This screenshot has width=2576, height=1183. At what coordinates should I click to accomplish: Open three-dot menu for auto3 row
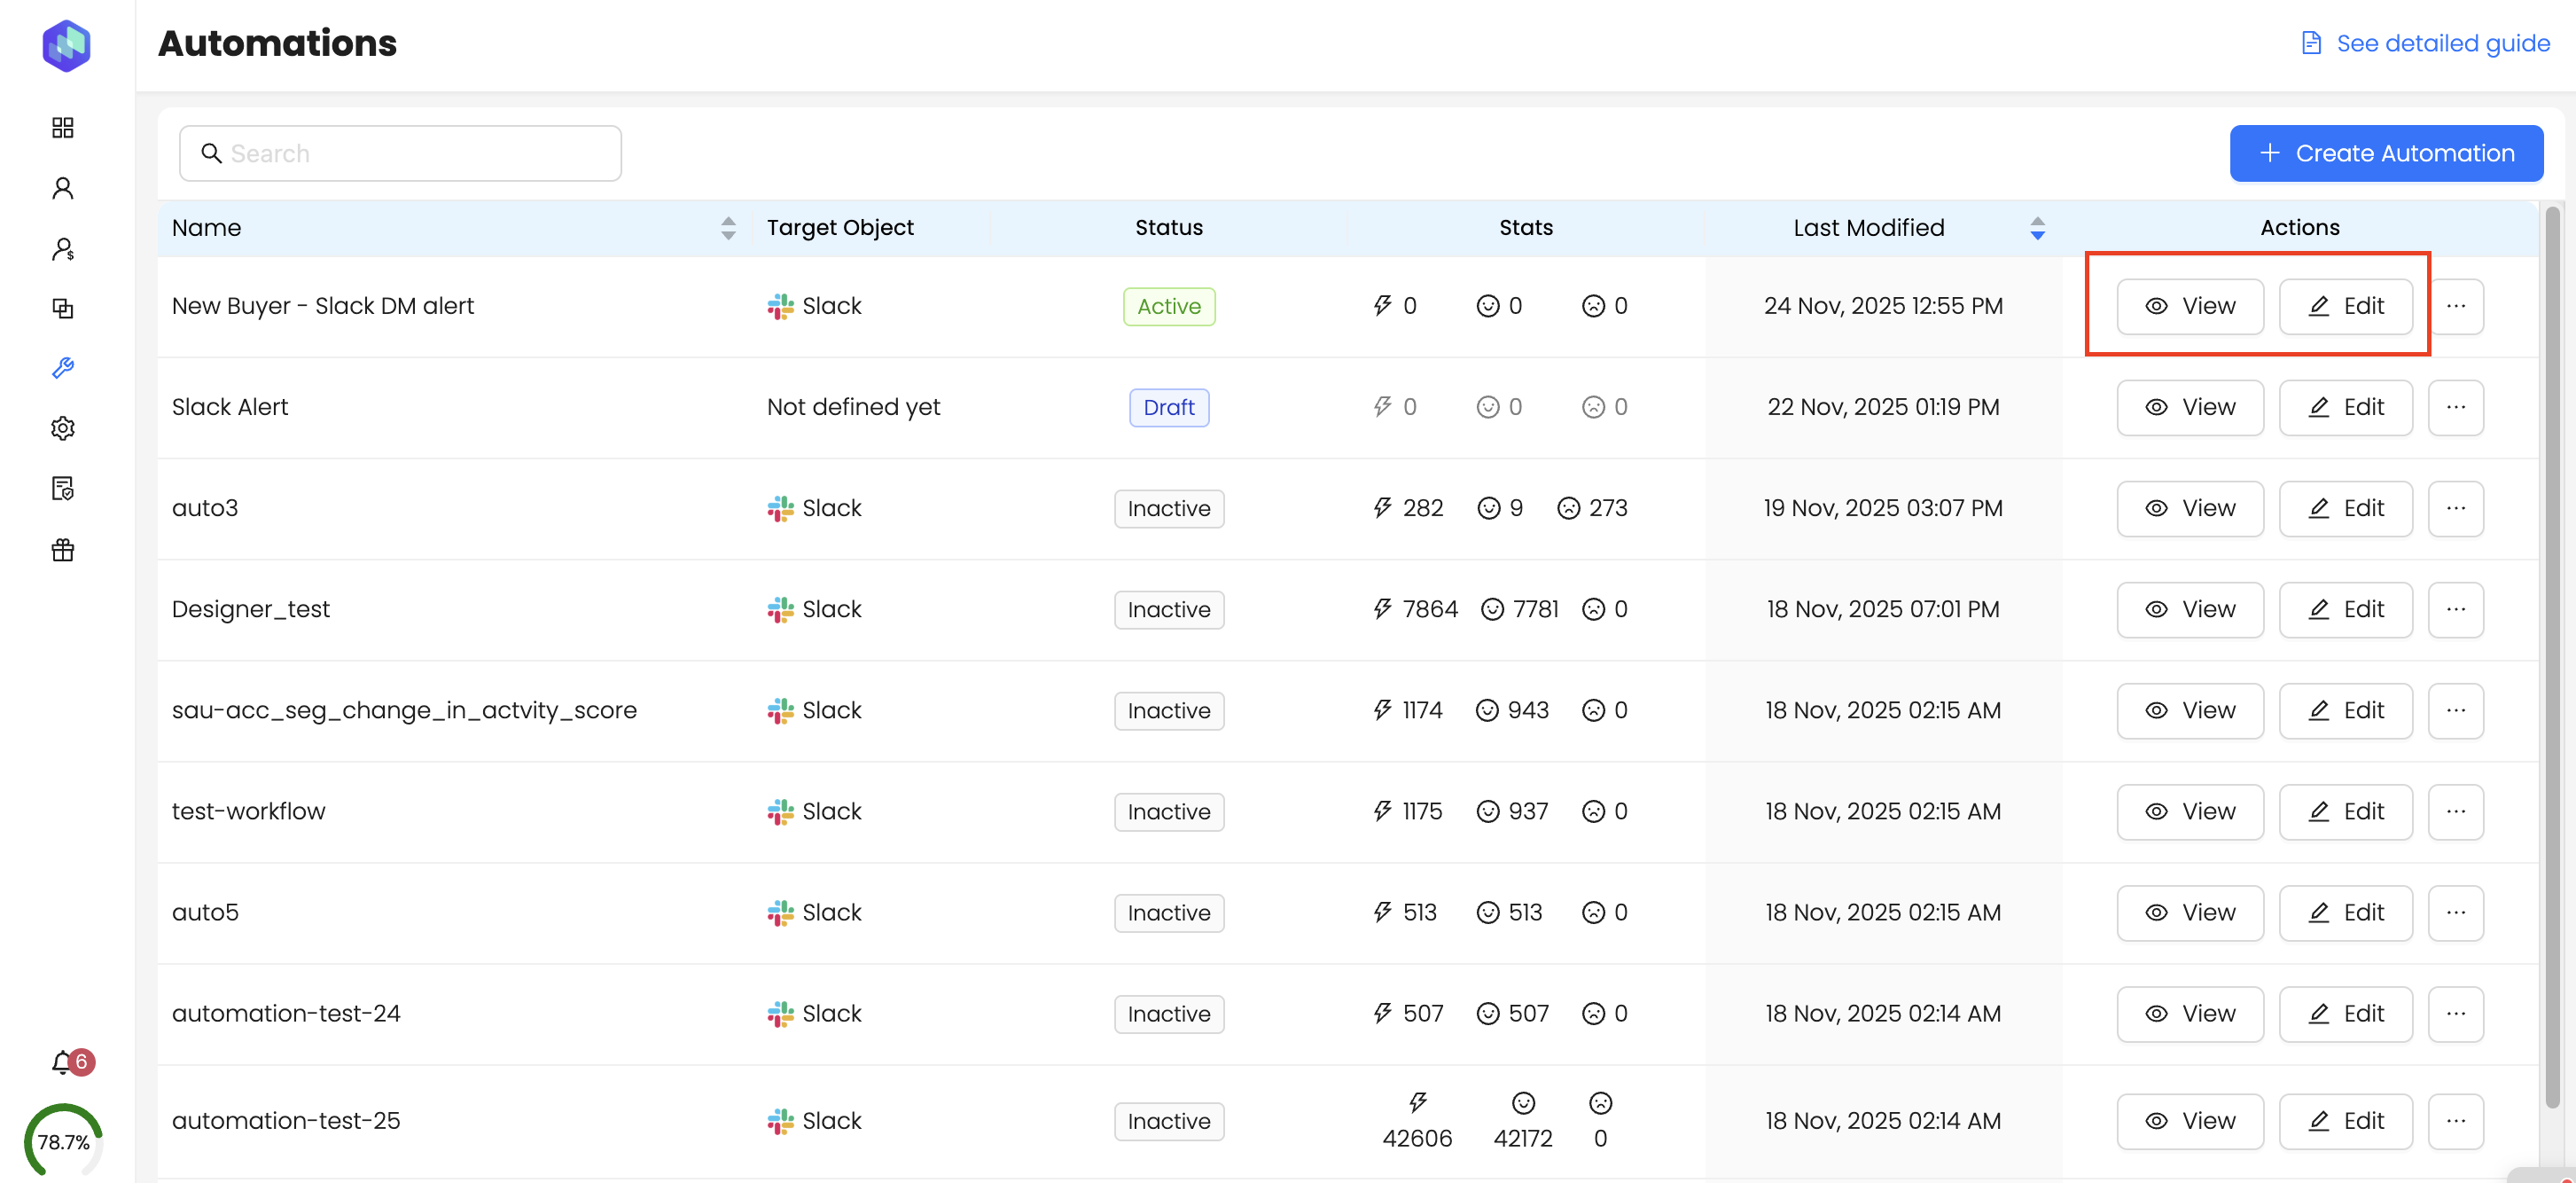2455,508
